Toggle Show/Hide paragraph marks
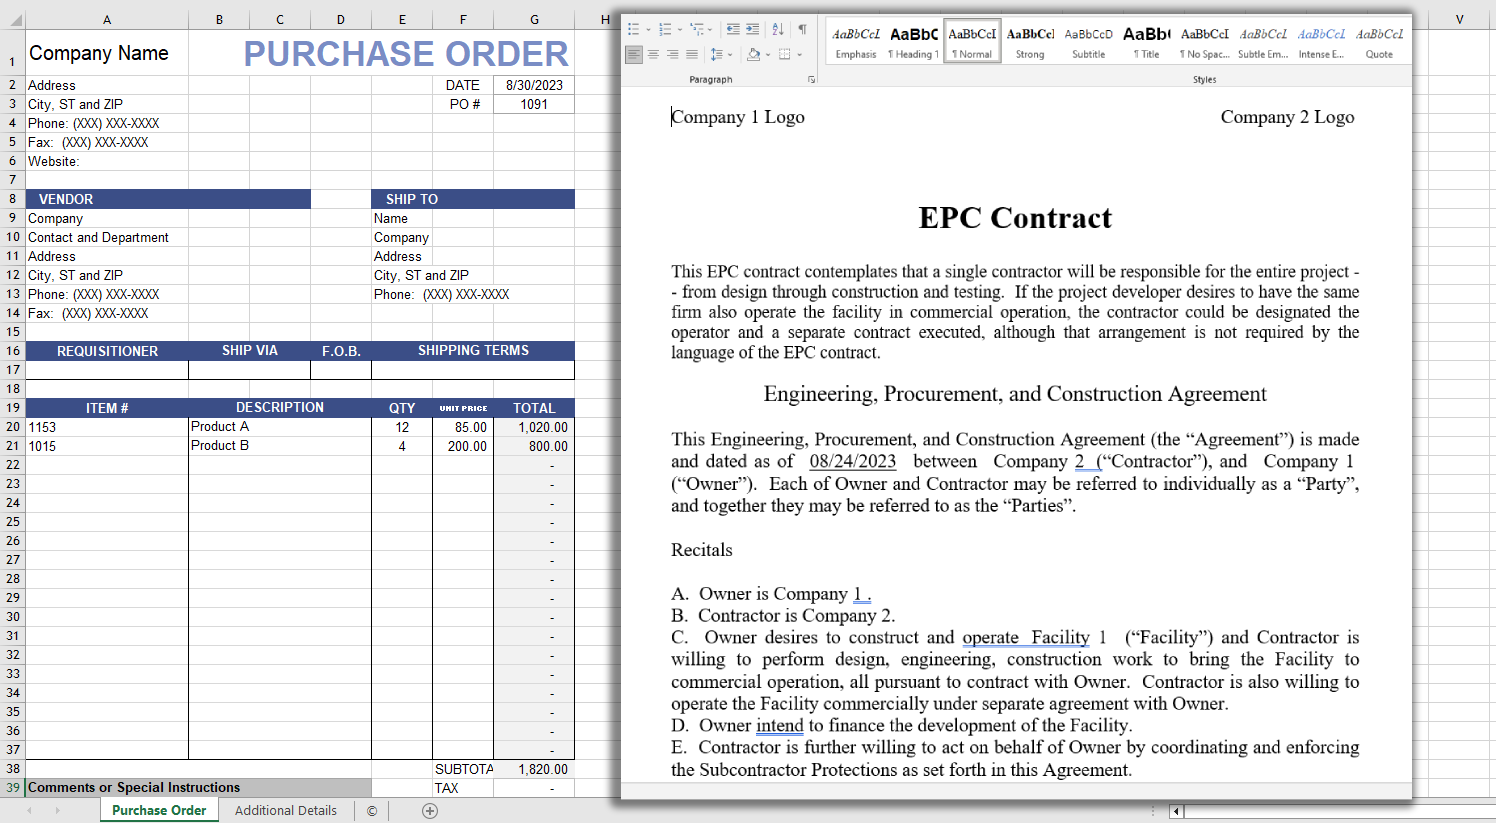Screen dimensions: 1496x823 click(x=803, y=28)
